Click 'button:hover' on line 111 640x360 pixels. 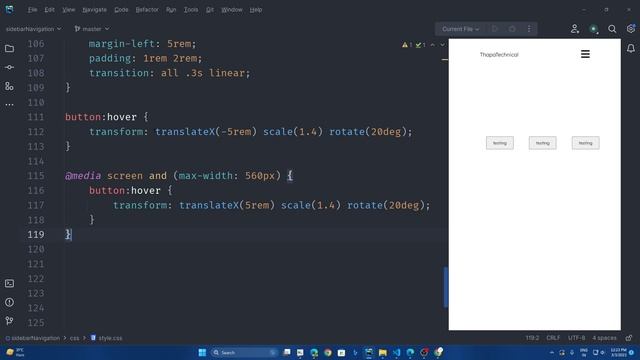(101, 117)
